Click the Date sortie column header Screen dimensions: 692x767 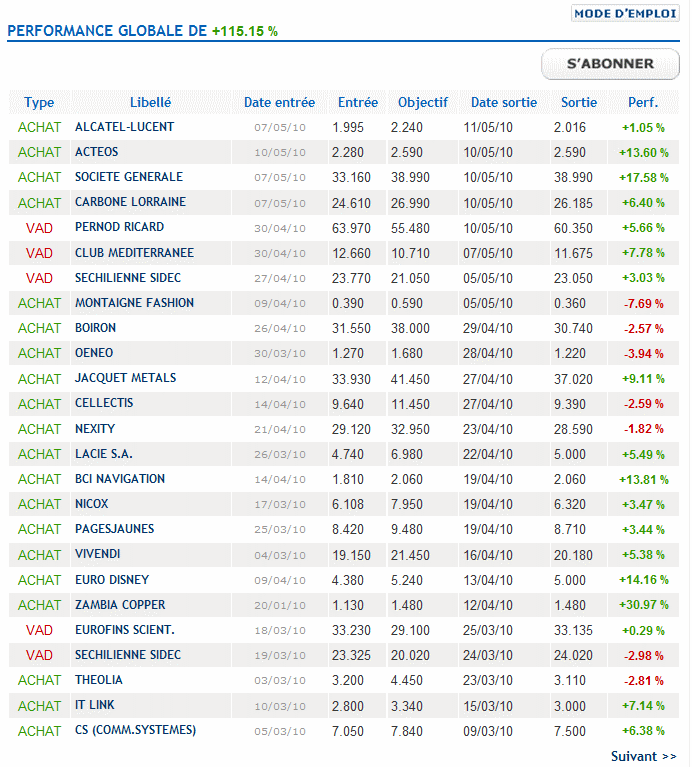pyautogui.click(x=504, y=102)
